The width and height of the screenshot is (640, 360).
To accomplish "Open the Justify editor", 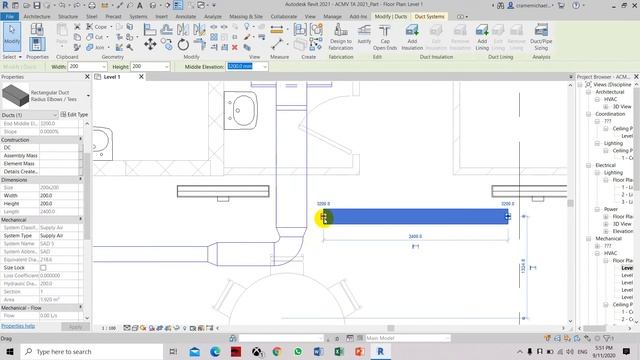I will coord(364,34).
